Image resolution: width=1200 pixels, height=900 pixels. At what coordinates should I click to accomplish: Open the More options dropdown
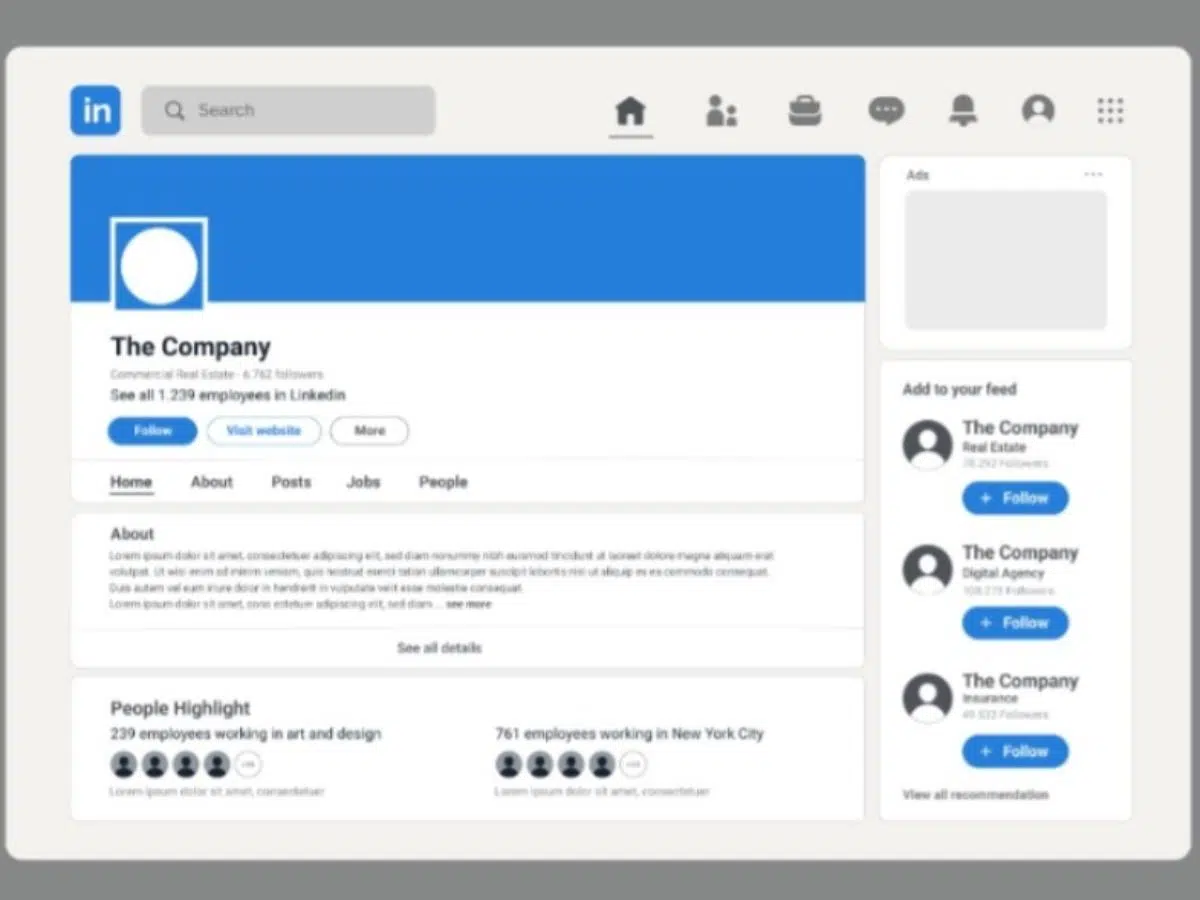click(369, 431)
